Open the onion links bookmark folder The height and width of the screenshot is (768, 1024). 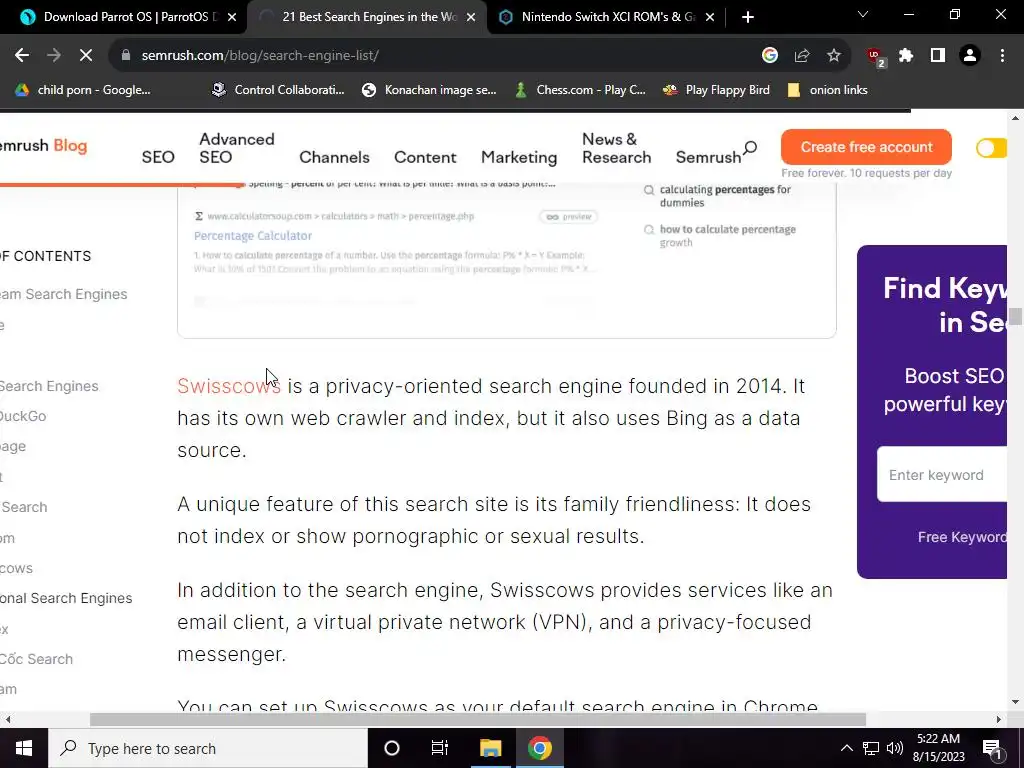point(827,90)
